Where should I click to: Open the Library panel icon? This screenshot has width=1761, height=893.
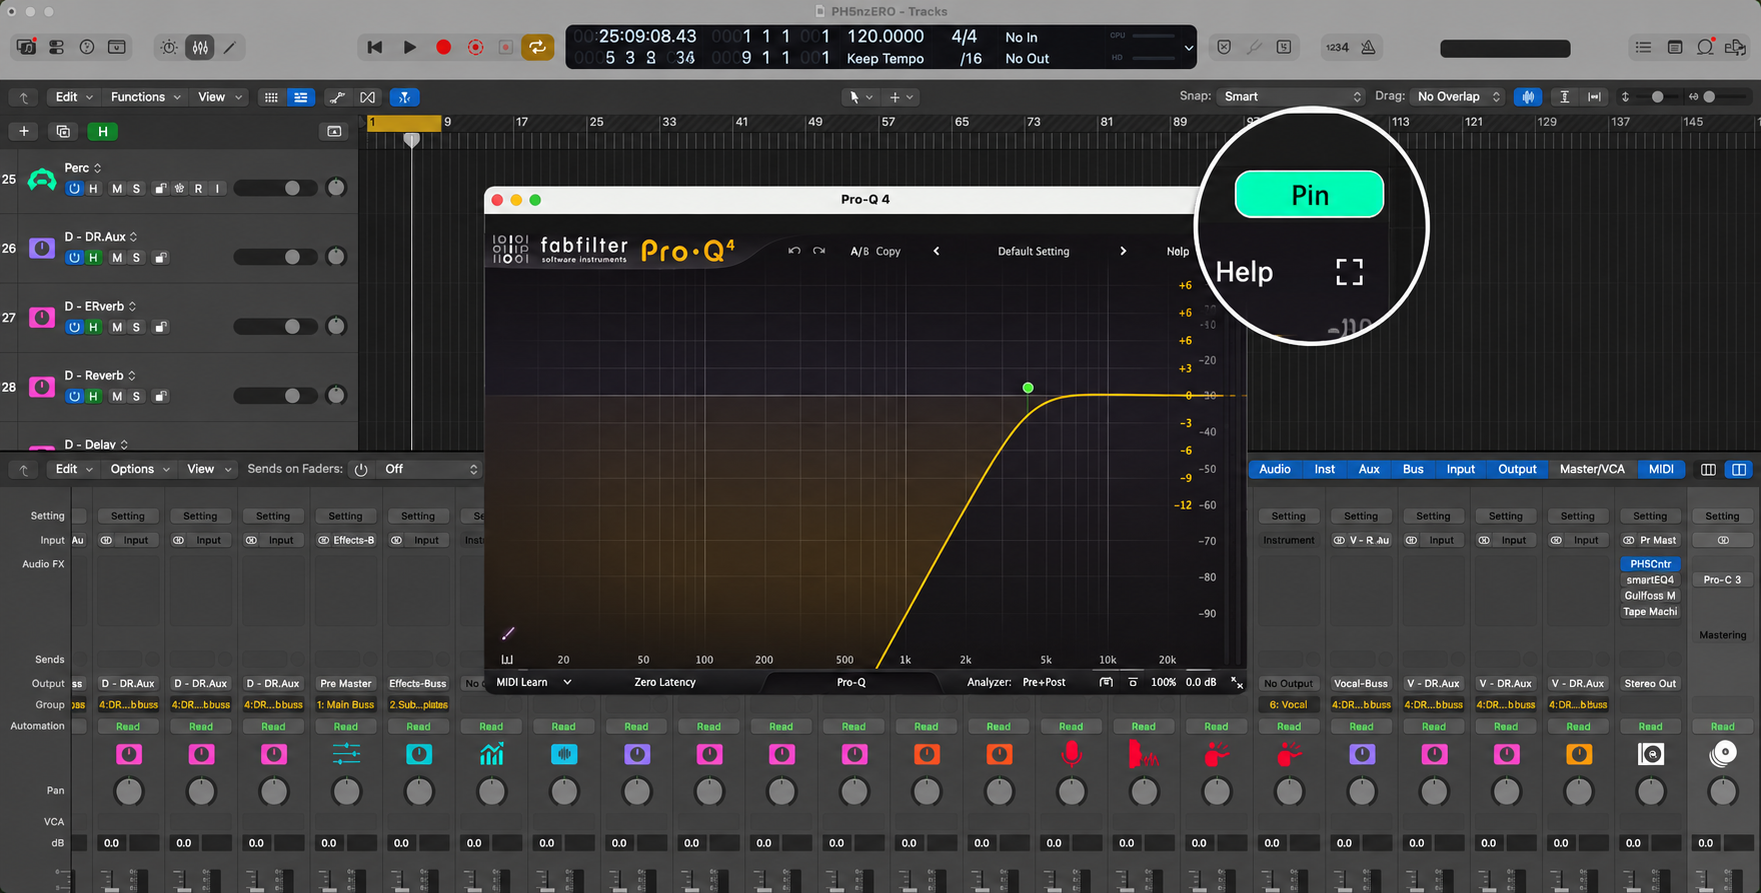pos(27,47)
